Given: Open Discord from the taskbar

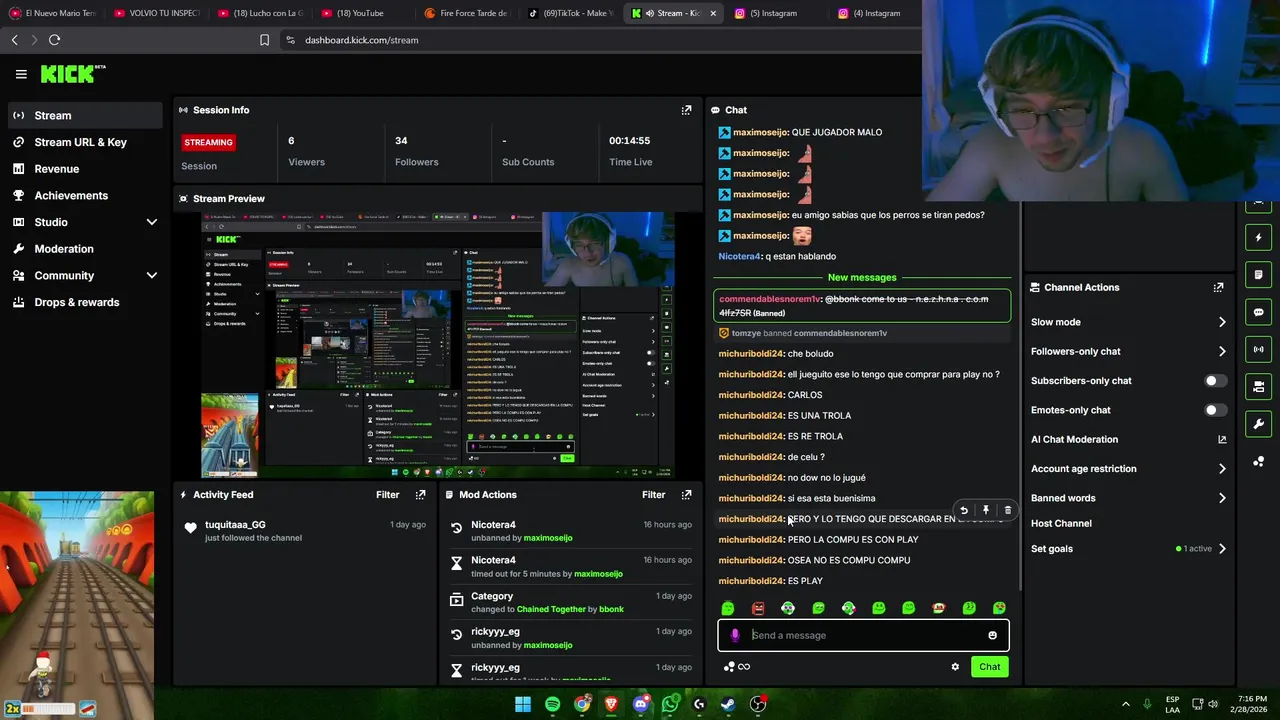Looking at the screenshot, I should point(641,704).
